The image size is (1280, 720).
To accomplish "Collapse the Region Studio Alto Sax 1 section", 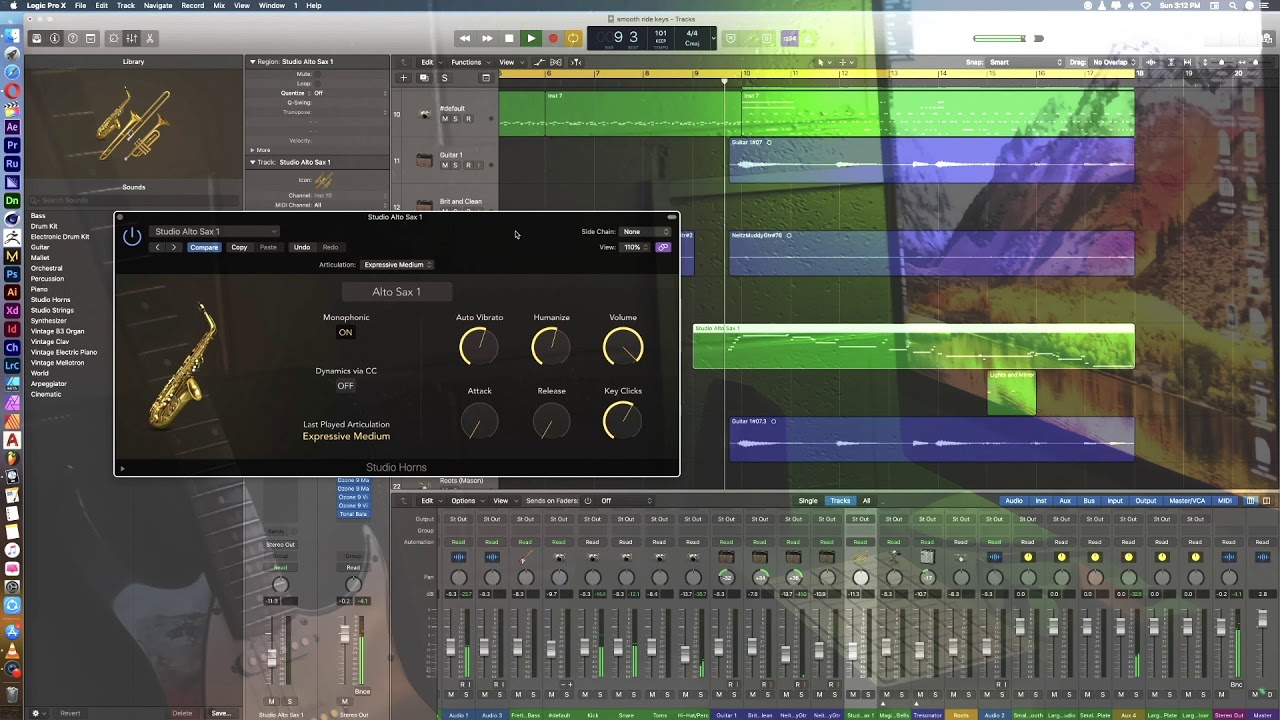I will (x=252, y=62).
